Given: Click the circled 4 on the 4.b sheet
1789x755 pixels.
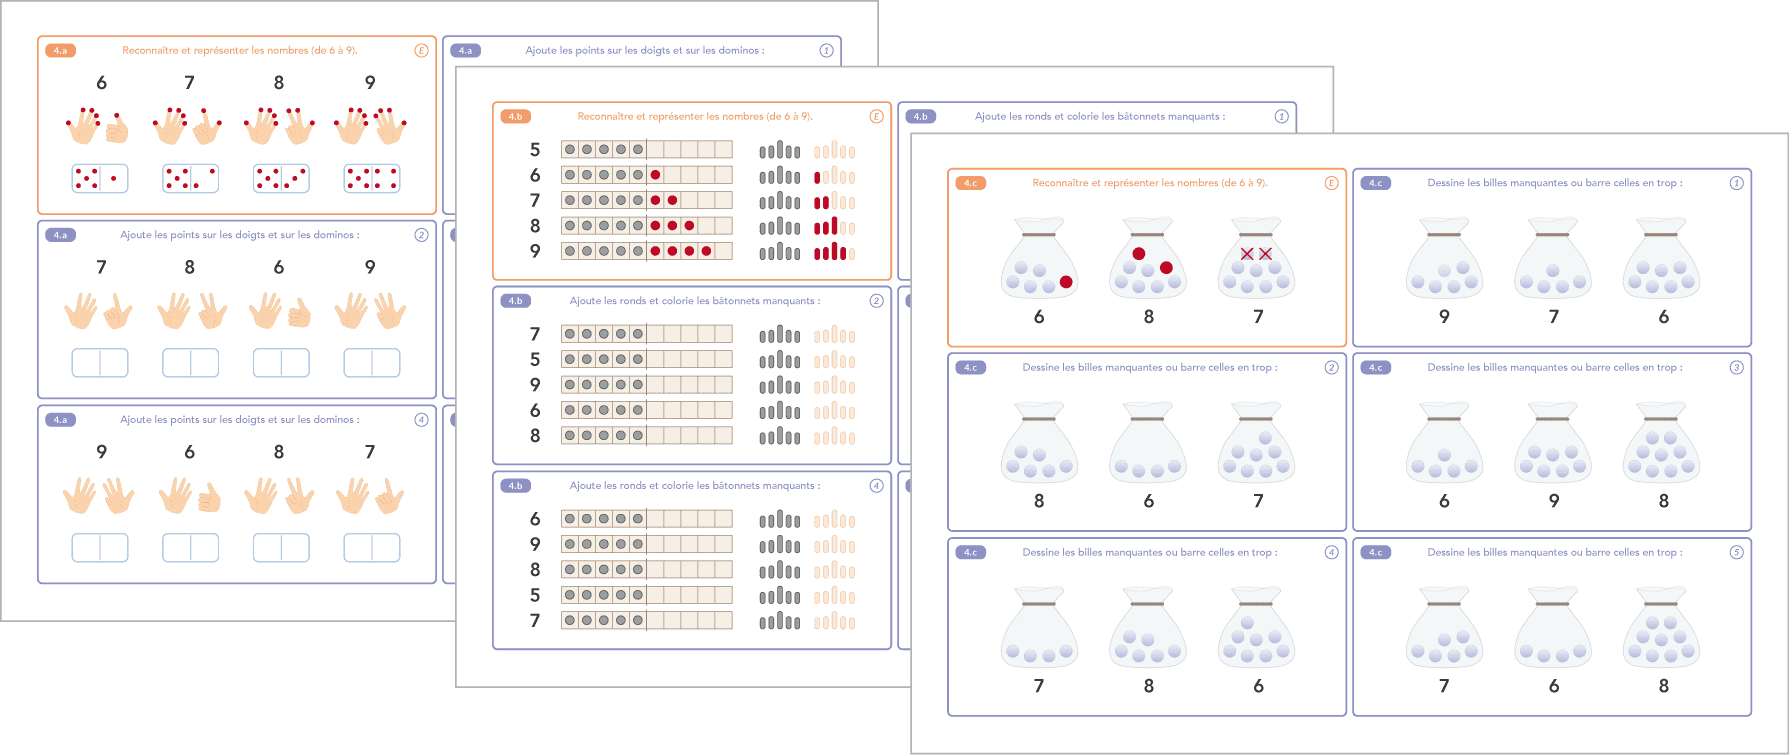Looking at the screenshot, I should pos(876,486).
